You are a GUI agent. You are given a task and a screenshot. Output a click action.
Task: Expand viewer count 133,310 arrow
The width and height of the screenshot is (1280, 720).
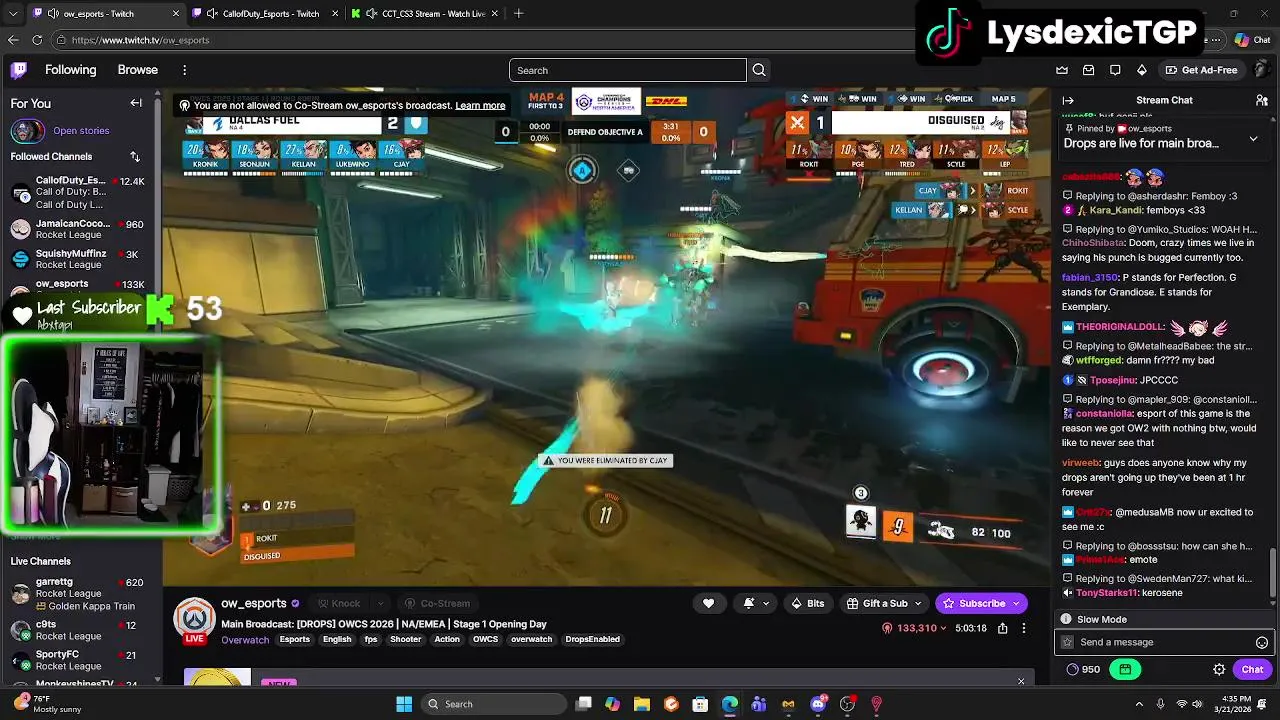(x=943, y=628)
